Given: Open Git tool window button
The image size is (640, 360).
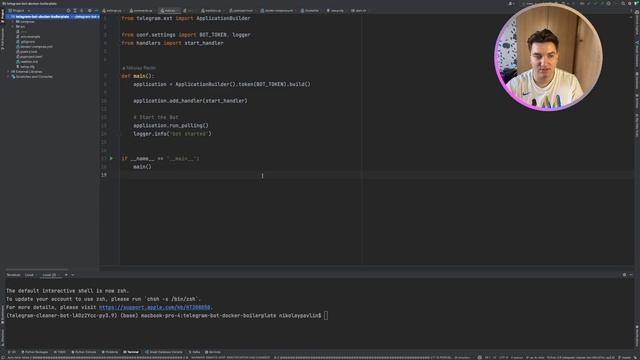Looking at the screenshot, I should point(12,352).
